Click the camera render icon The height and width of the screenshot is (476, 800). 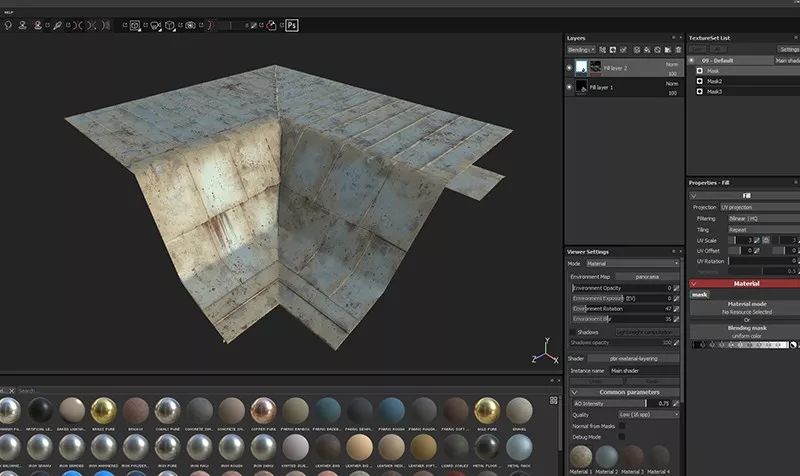click(190, 25)
